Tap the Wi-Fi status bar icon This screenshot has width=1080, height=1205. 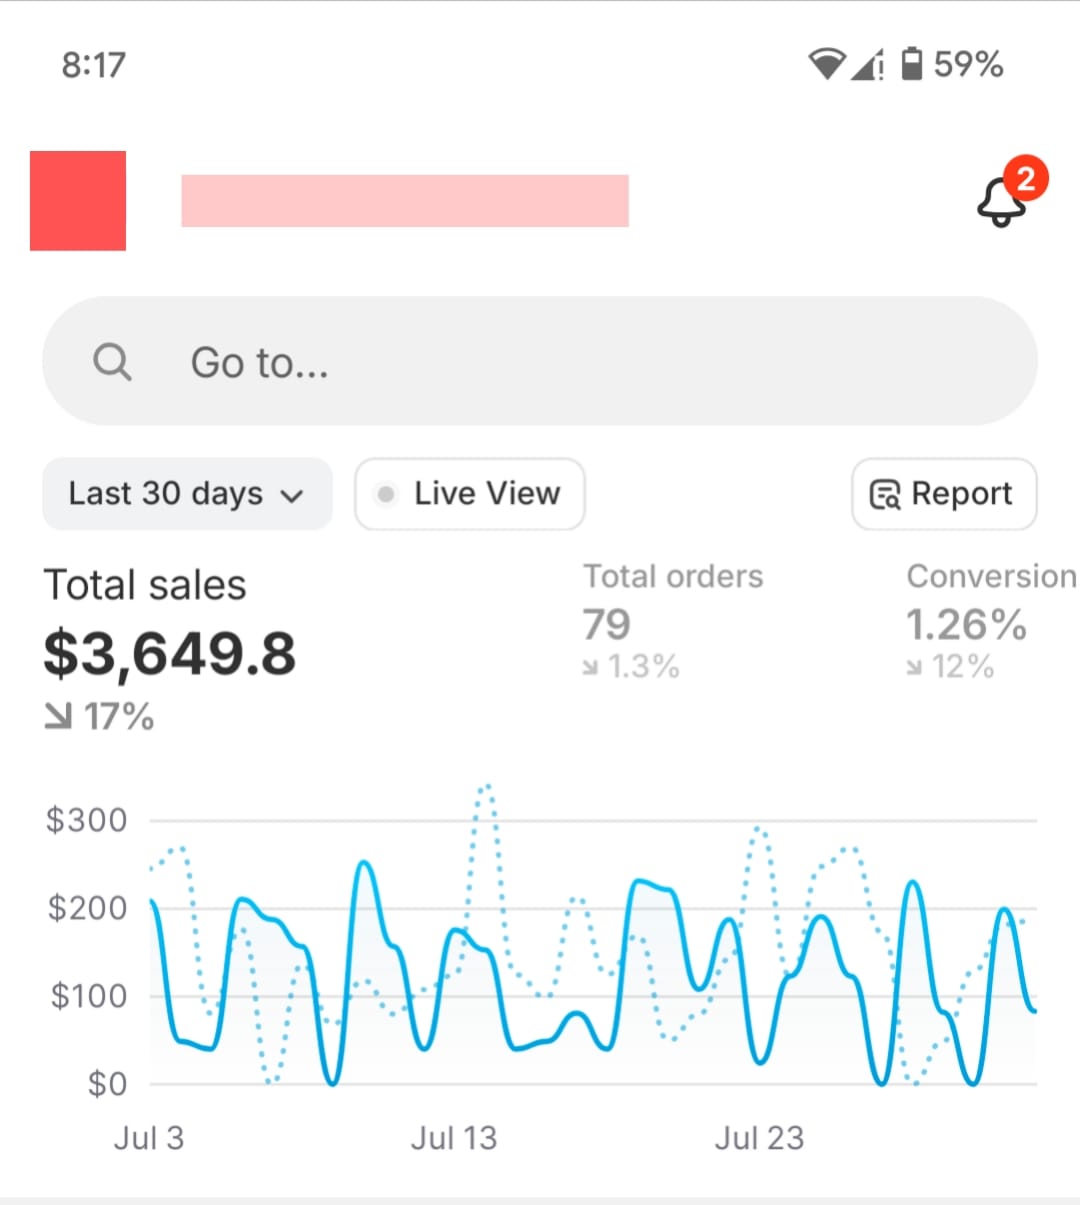click(826, 65)
